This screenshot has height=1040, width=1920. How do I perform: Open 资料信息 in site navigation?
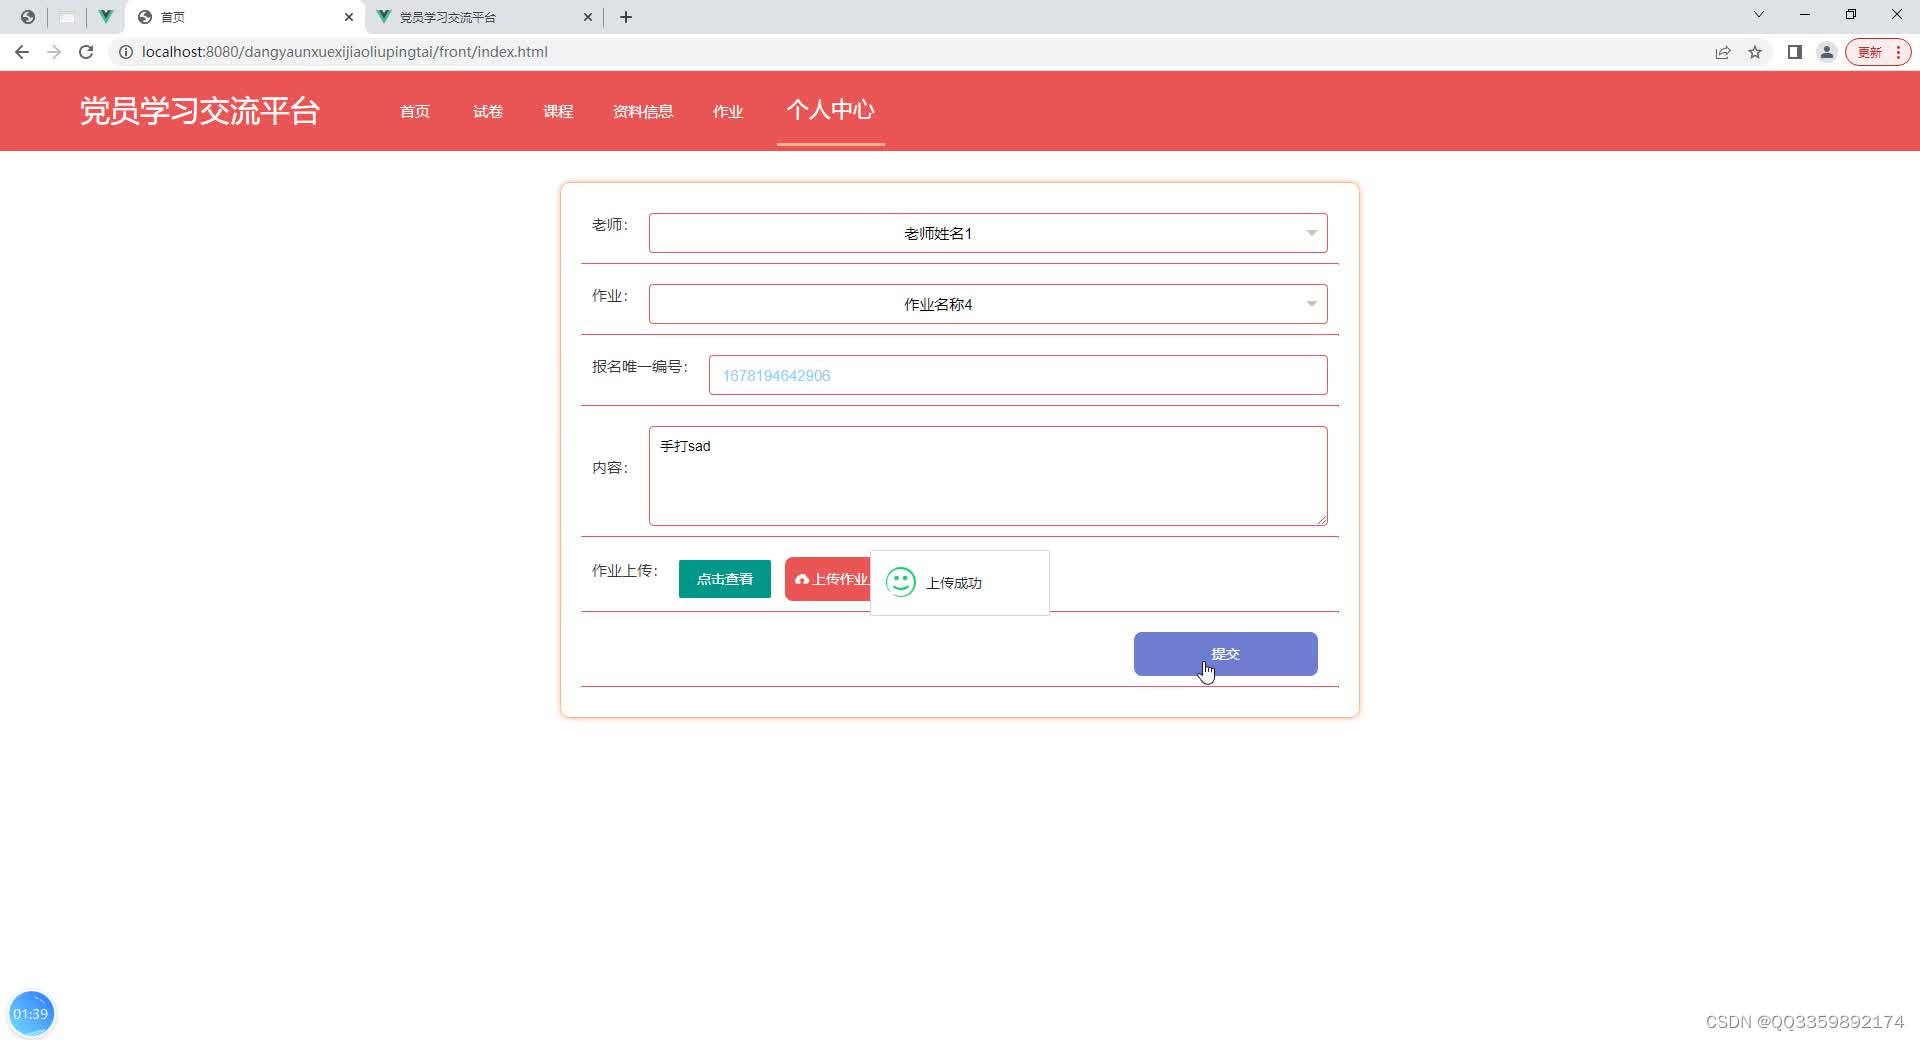click(x=643, y=112)
